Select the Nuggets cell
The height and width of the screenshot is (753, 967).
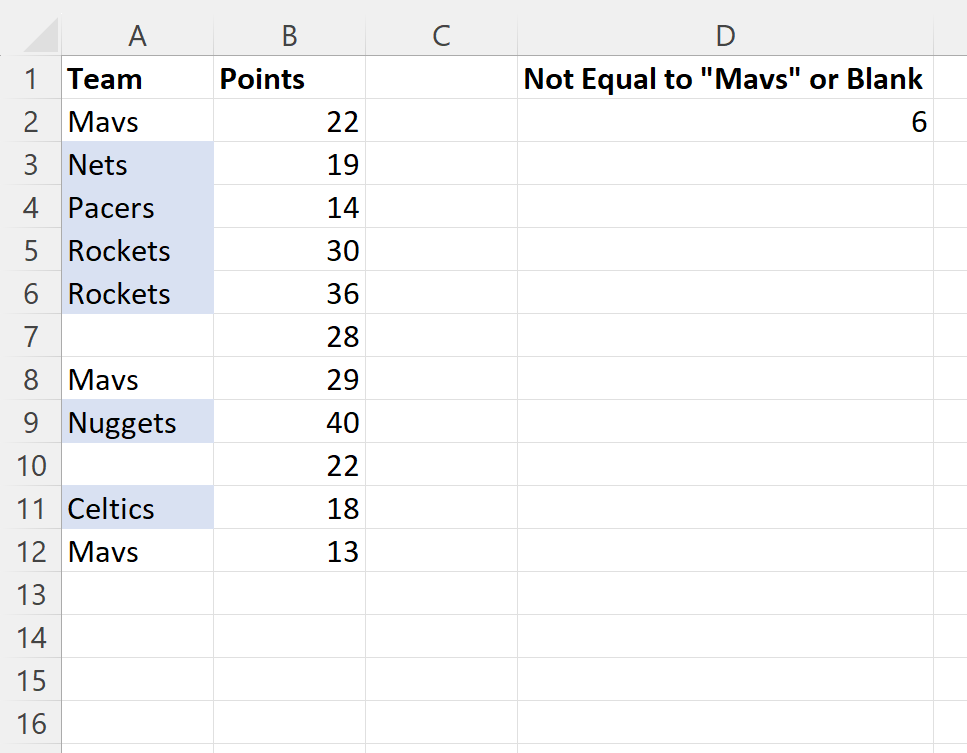138,422
